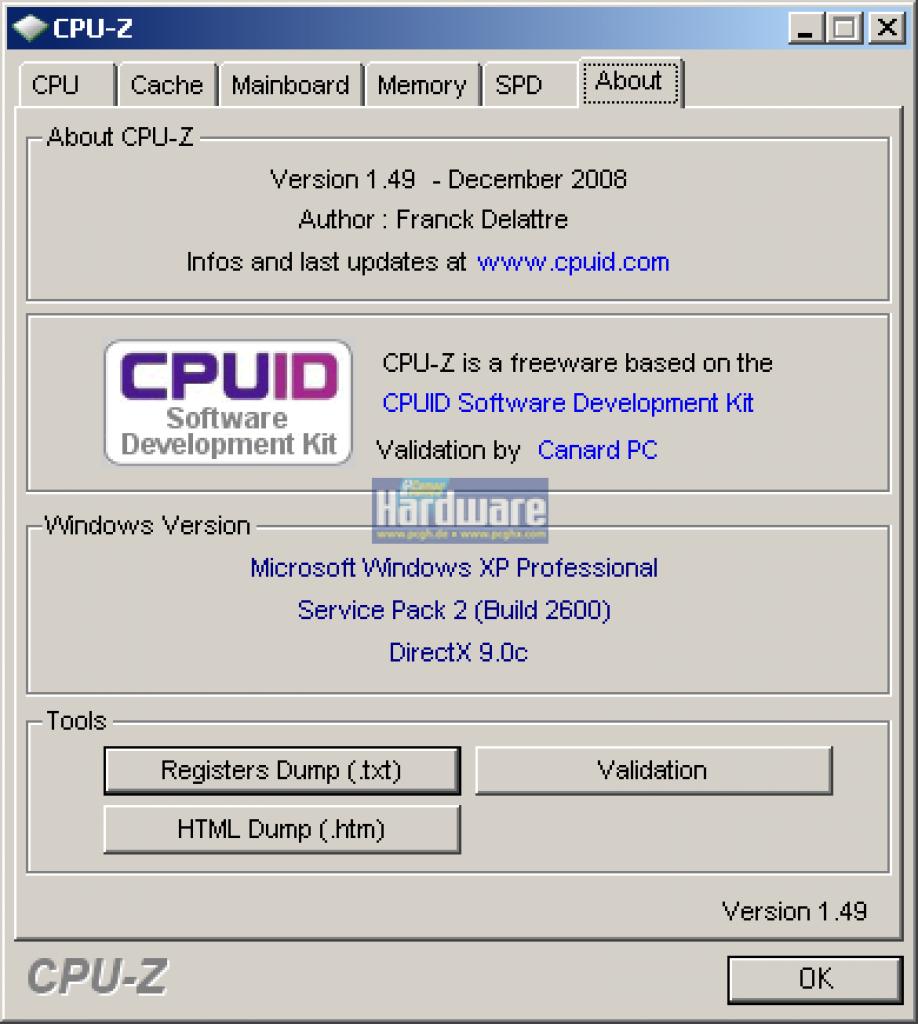
Task: Open the Canard PC link
Action: coord(597,450)
